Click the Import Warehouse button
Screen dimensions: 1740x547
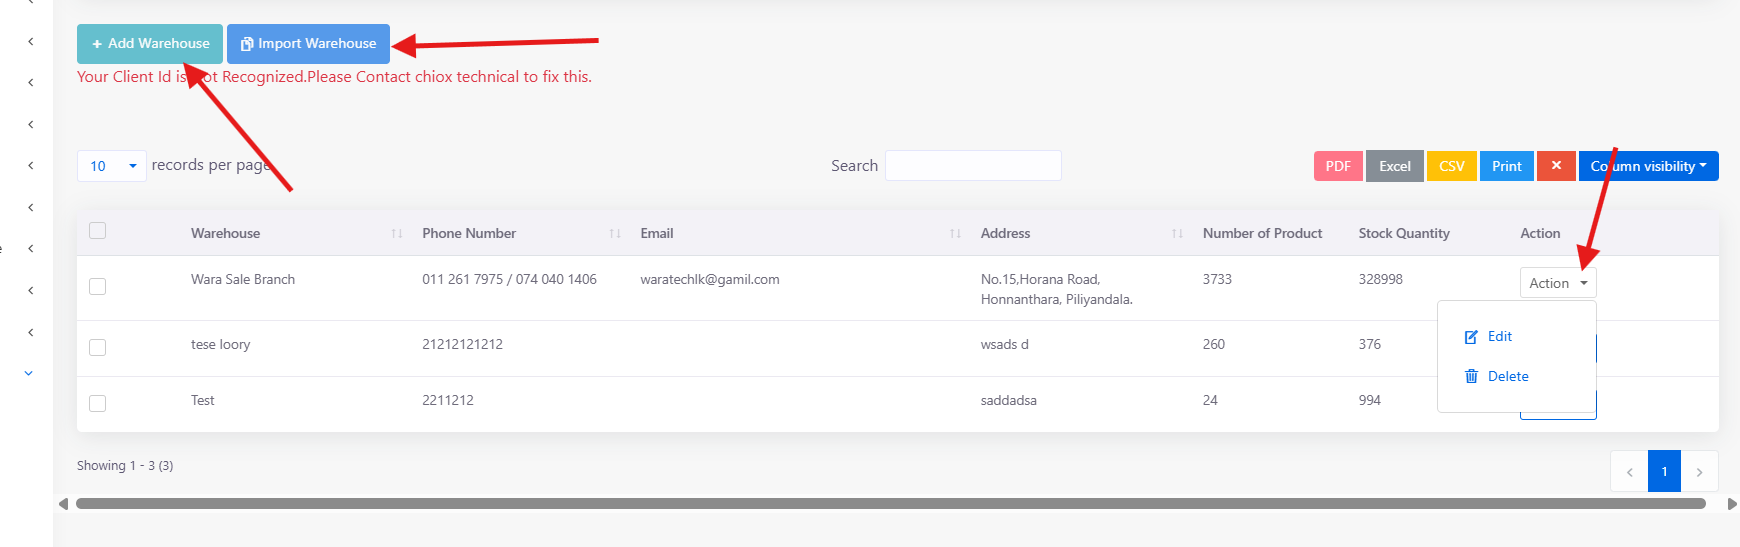308,44
